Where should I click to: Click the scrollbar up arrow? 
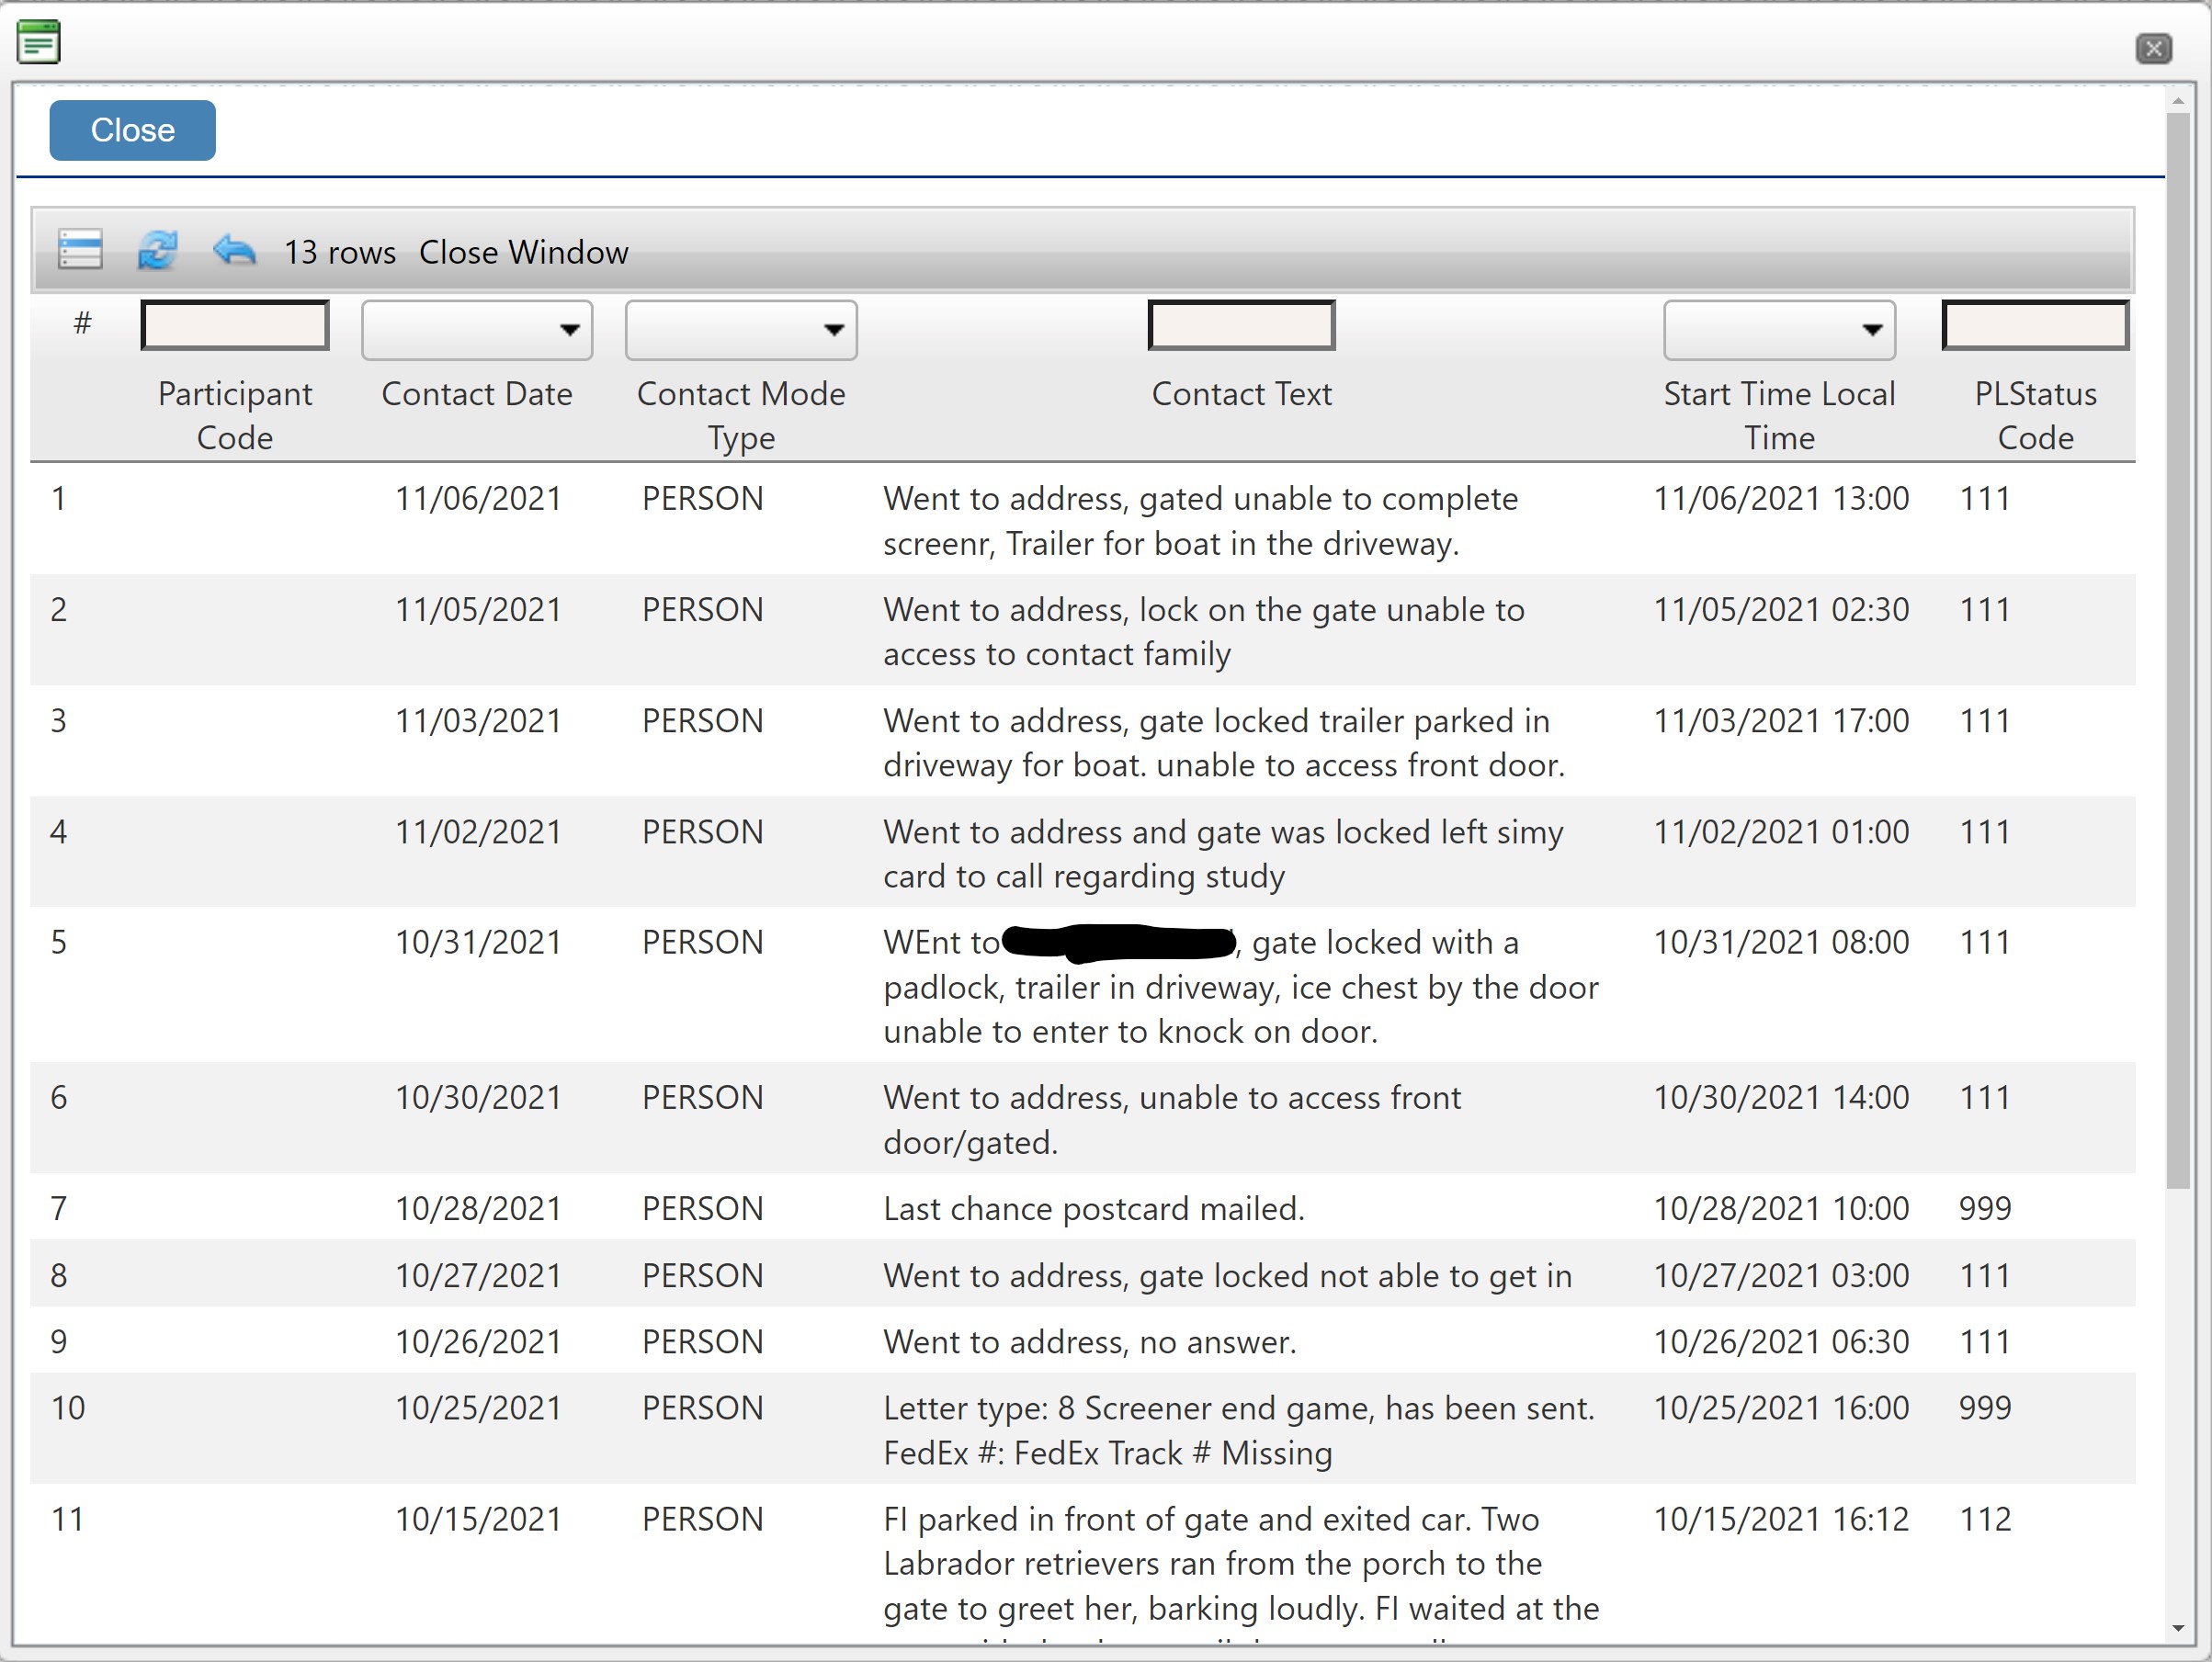[2177, 100]
